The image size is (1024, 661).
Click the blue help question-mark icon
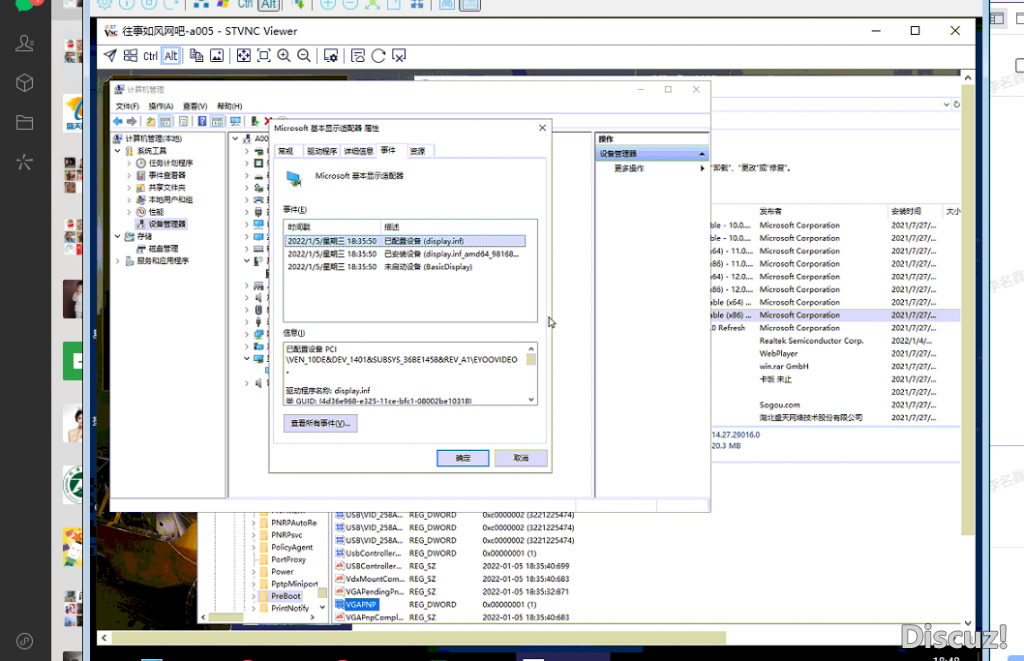[202, 121]
